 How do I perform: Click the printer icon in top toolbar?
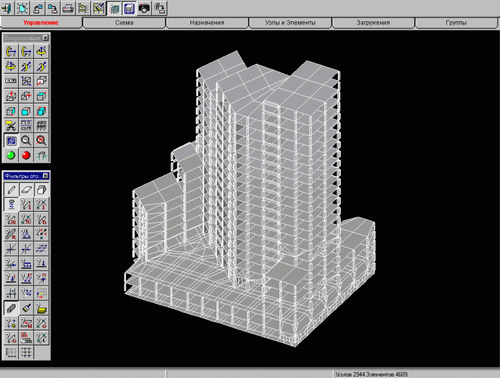(x=68, y=8)
